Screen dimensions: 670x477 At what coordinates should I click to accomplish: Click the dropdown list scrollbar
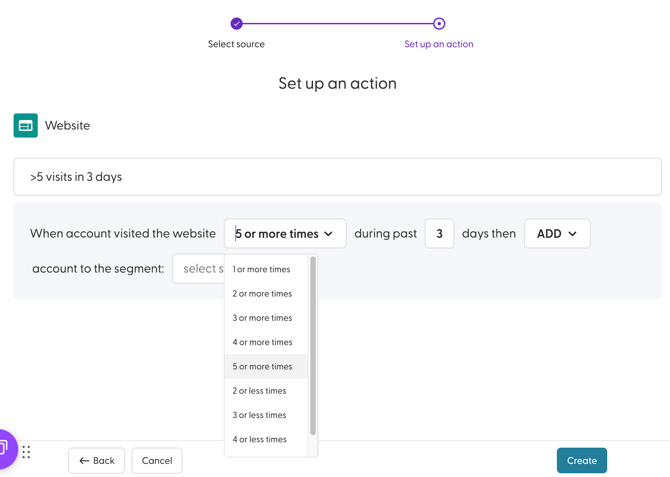pyautogui.click(x=313, y=345)
